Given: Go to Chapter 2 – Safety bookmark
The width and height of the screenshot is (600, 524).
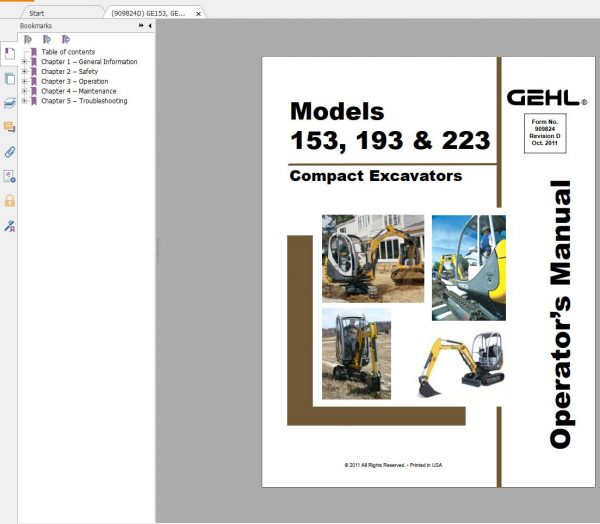Looking at the screenshot, I should click(70, 72).
